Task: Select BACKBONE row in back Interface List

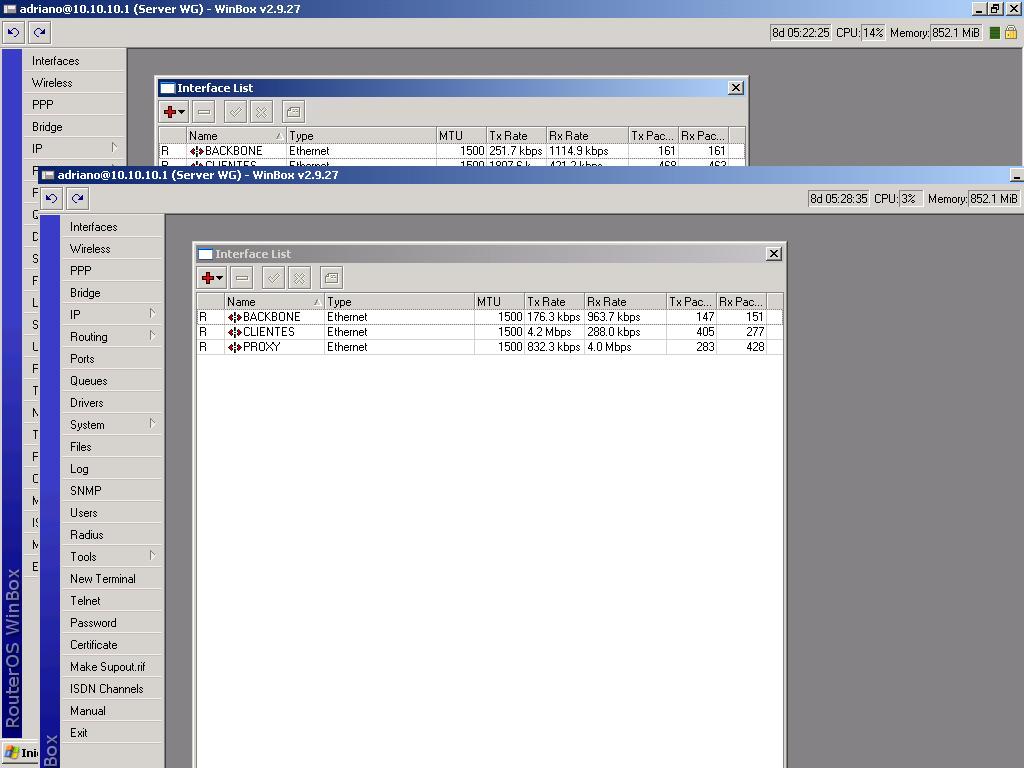Action: pos(452,151)
